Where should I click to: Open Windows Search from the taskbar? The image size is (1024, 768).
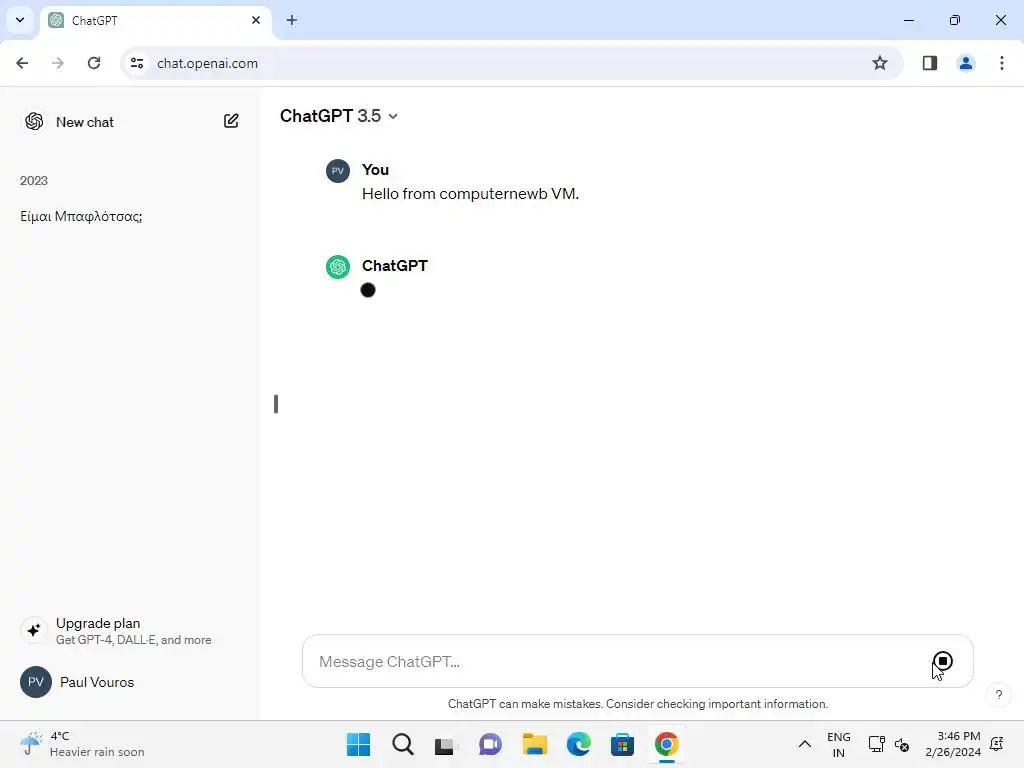tap(402, 744)
